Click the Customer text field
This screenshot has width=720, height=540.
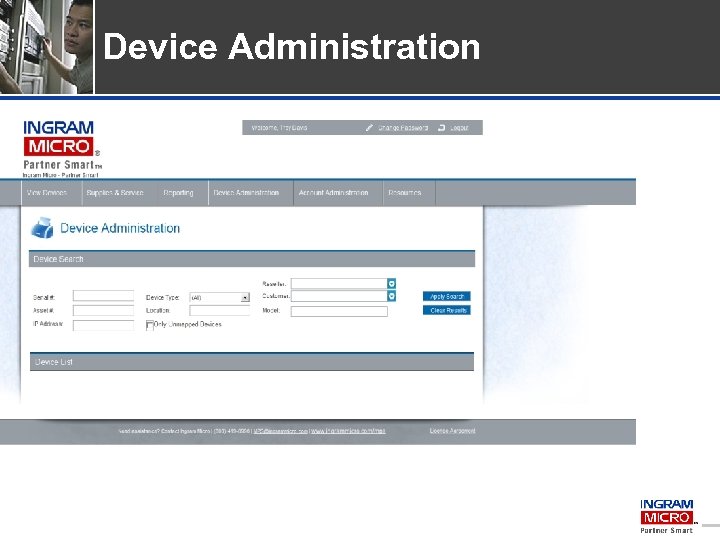pyautogui.click(x=339, y=296)
